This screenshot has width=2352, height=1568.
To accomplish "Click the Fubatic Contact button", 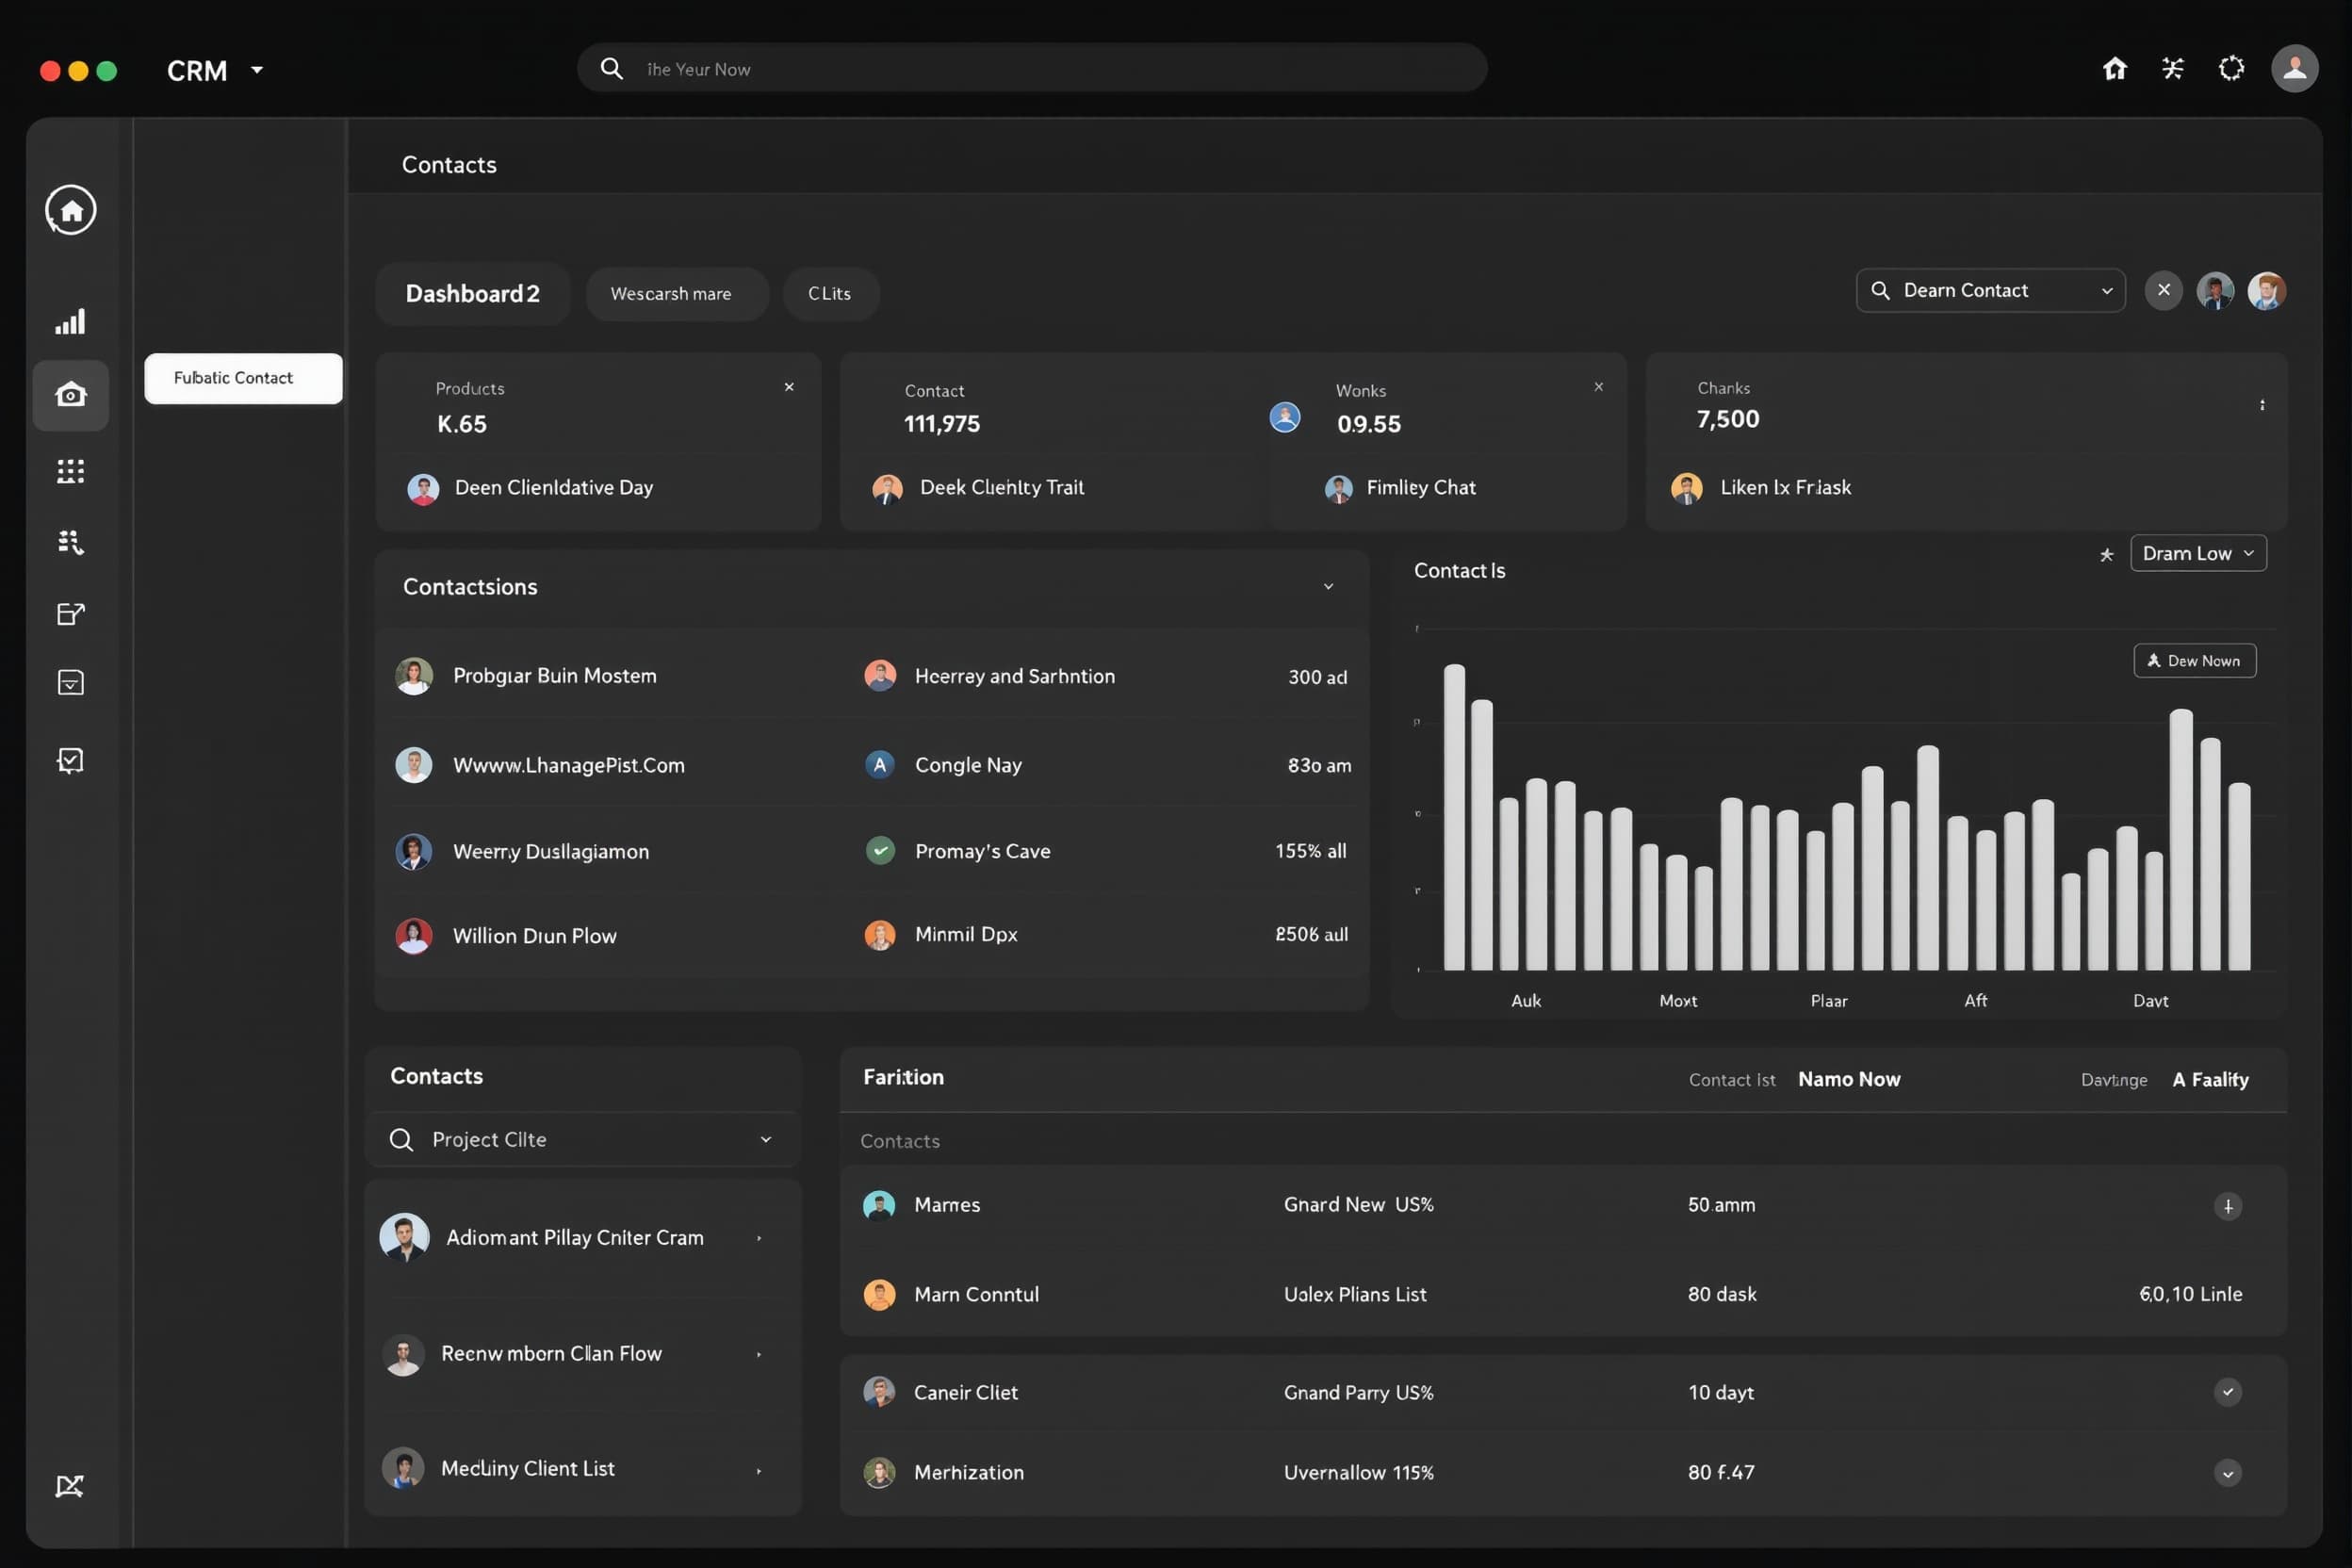I will click(x=243, y=378).
